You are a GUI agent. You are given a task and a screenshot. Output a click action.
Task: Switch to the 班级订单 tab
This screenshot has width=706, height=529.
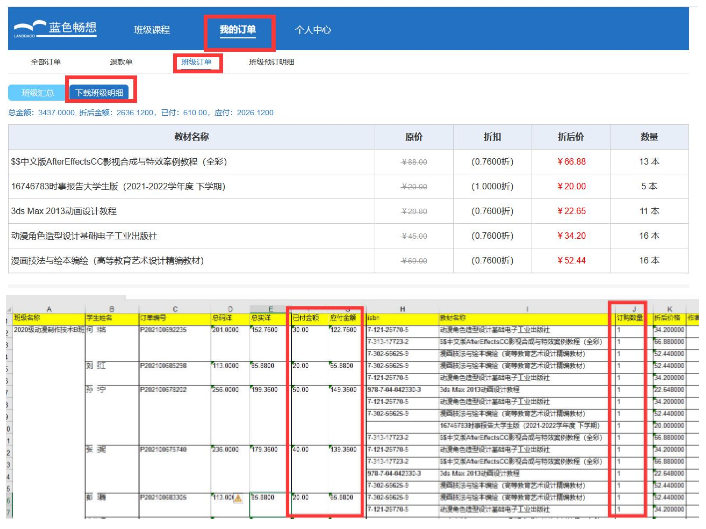(x=197, y=62)
